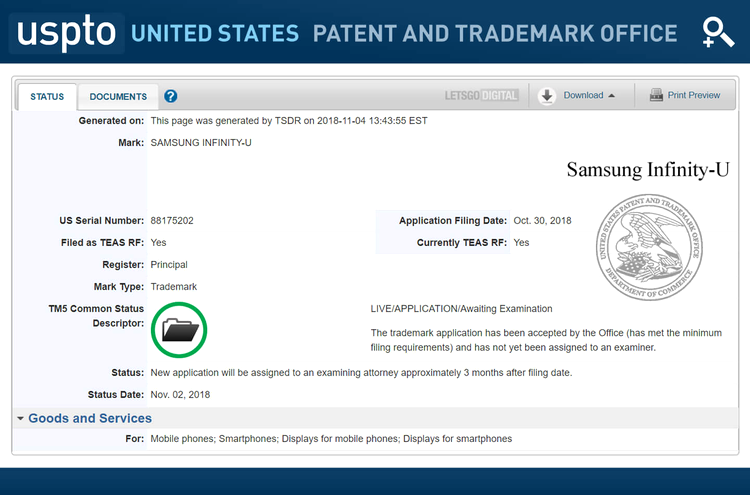Click the Application Filing Date label

pos(453,220)
